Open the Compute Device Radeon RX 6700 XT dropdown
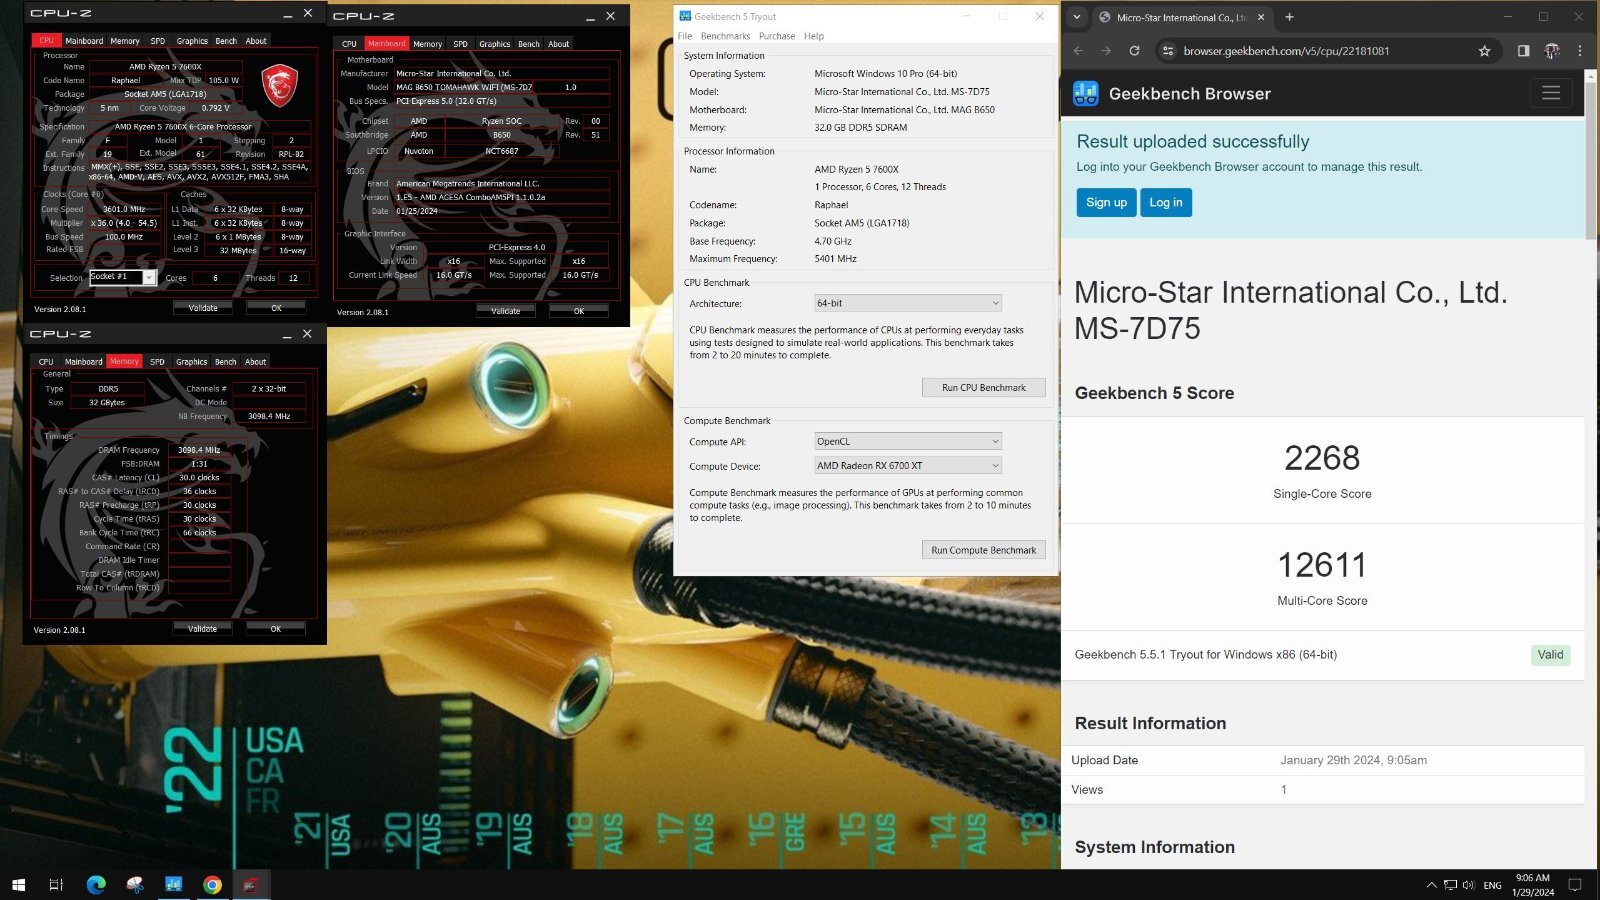Screen dimensions: 1600x900 pos(908,465)
